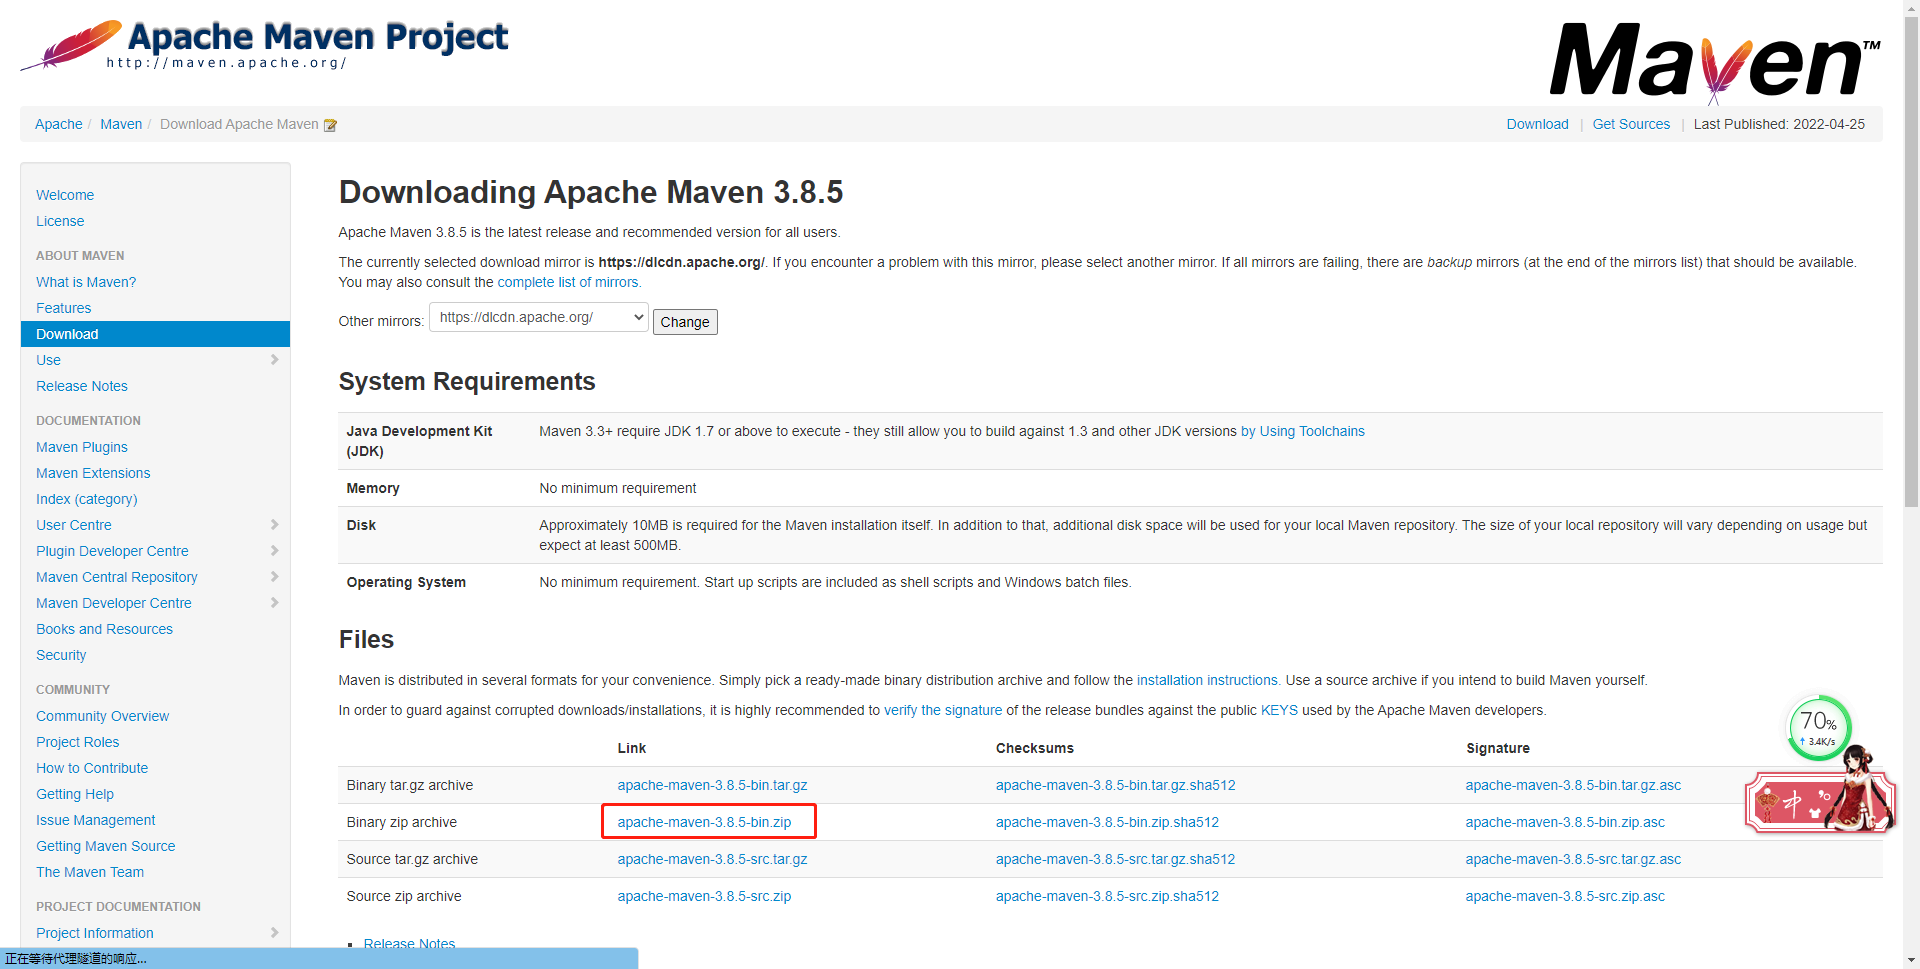Click the scrollbar up arrow

coord(1911,8)
